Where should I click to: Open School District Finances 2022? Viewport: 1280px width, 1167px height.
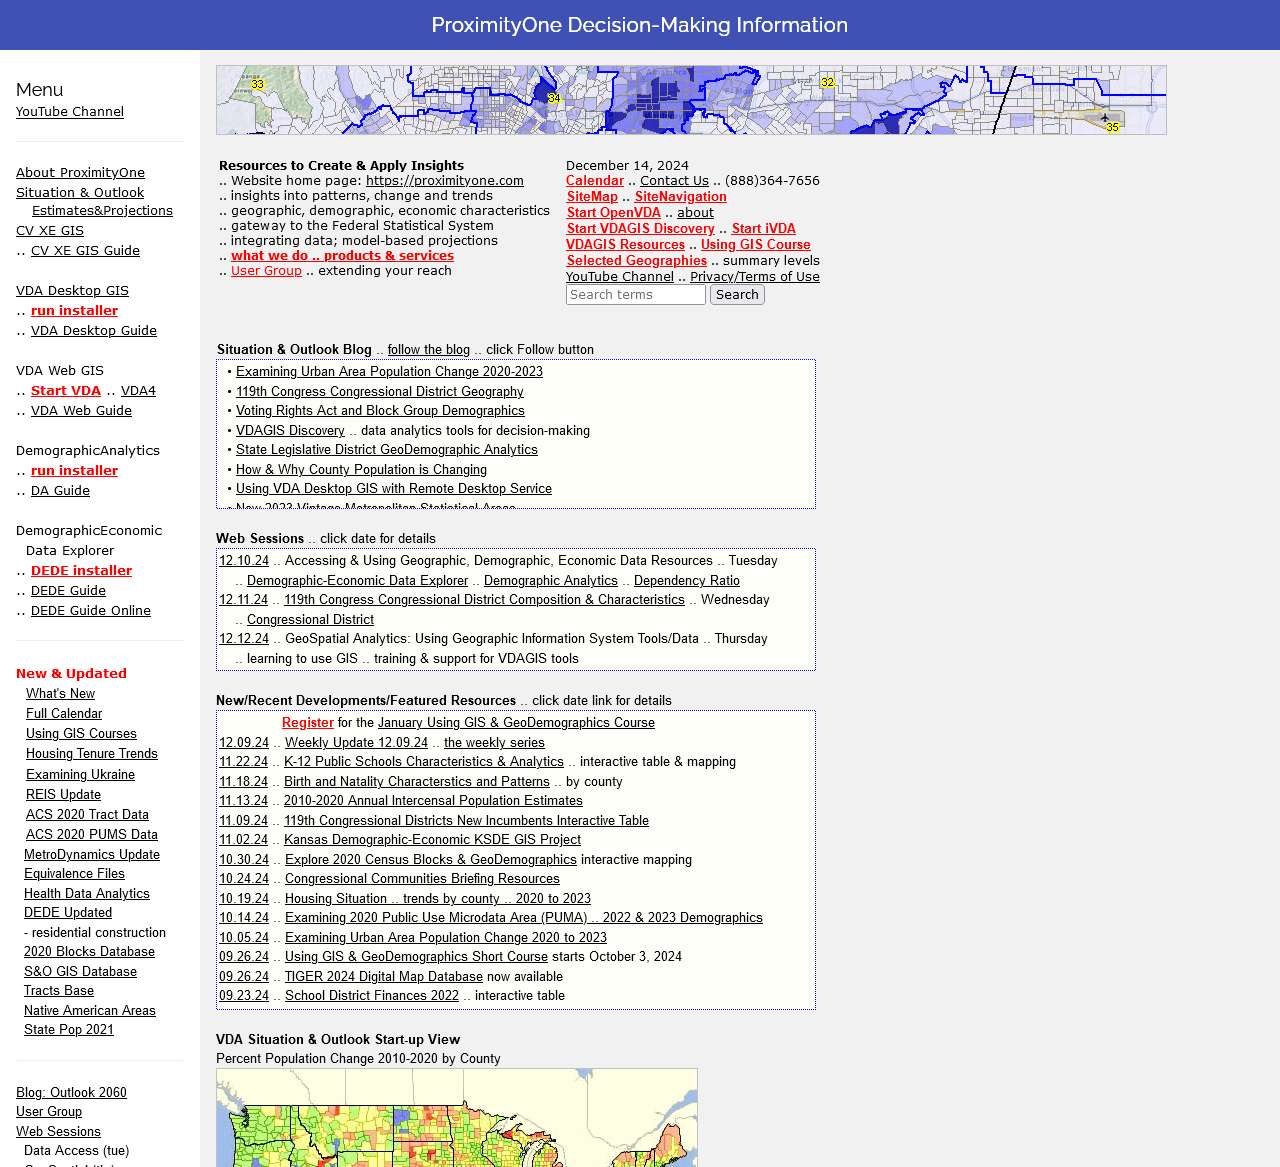pyautogui.click(x=372, y=996)
